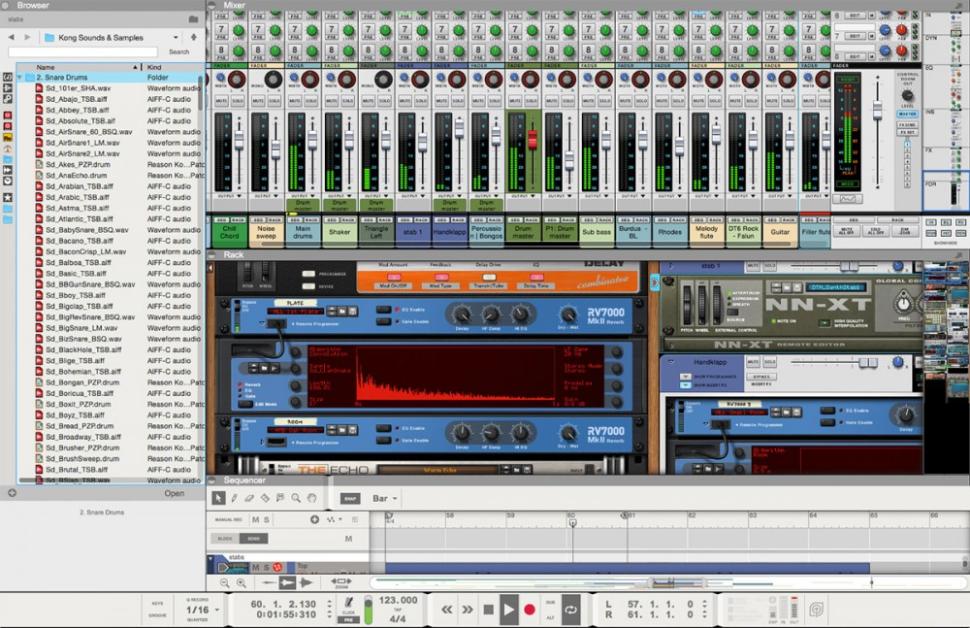The height and width of the screenshot is (628, 970).
Task: Click the Search button in browser
Action: (x=179, y=52)
